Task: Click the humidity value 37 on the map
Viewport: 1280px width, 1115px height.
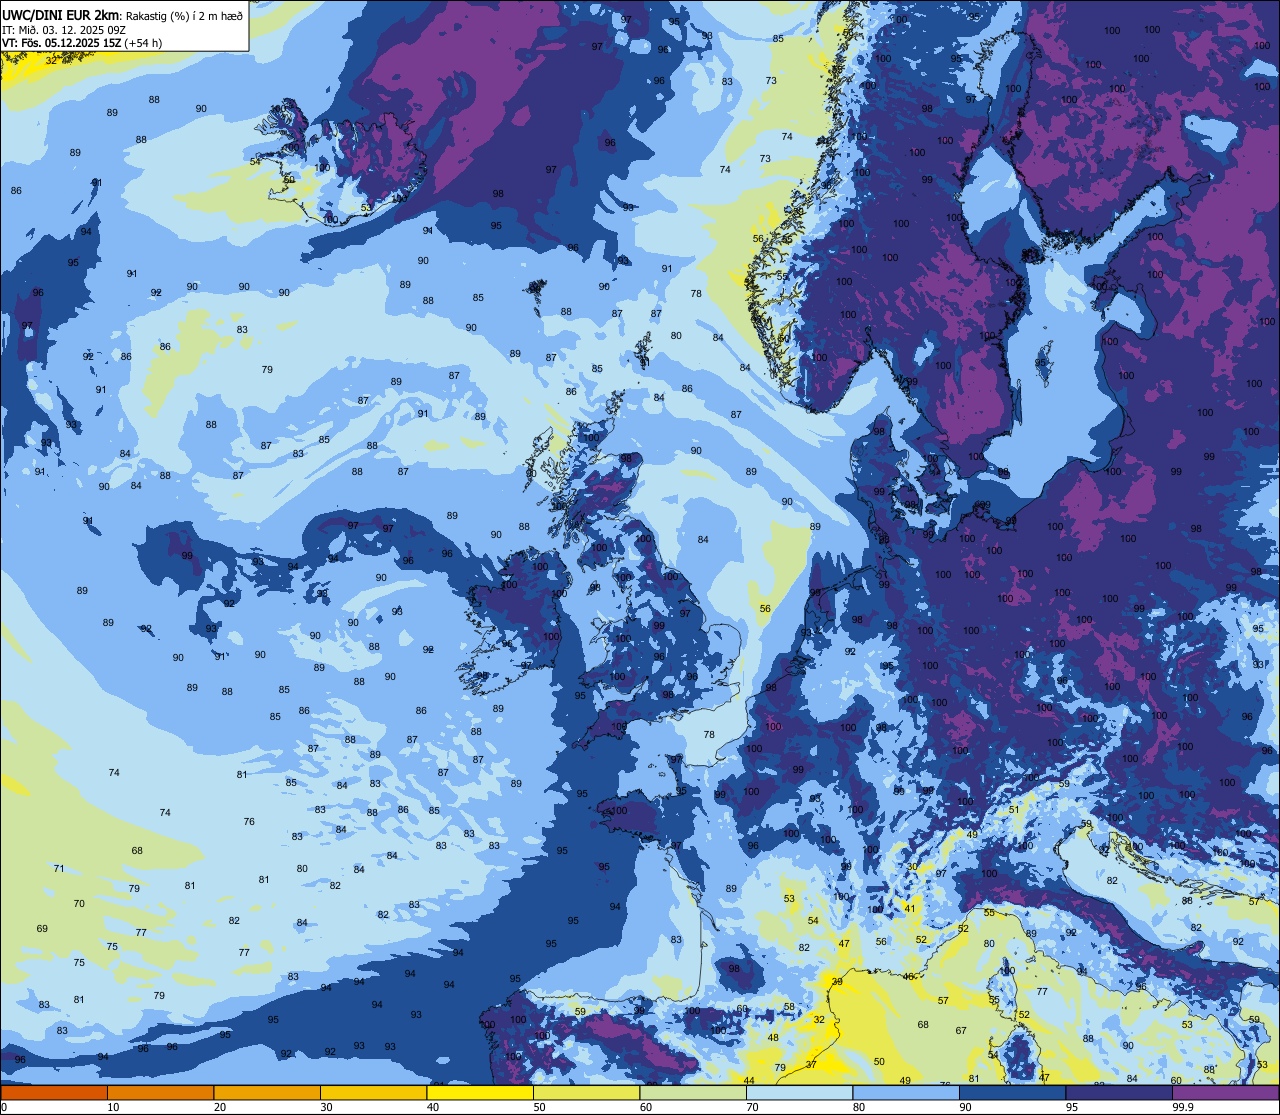Action: point(811,1065)
